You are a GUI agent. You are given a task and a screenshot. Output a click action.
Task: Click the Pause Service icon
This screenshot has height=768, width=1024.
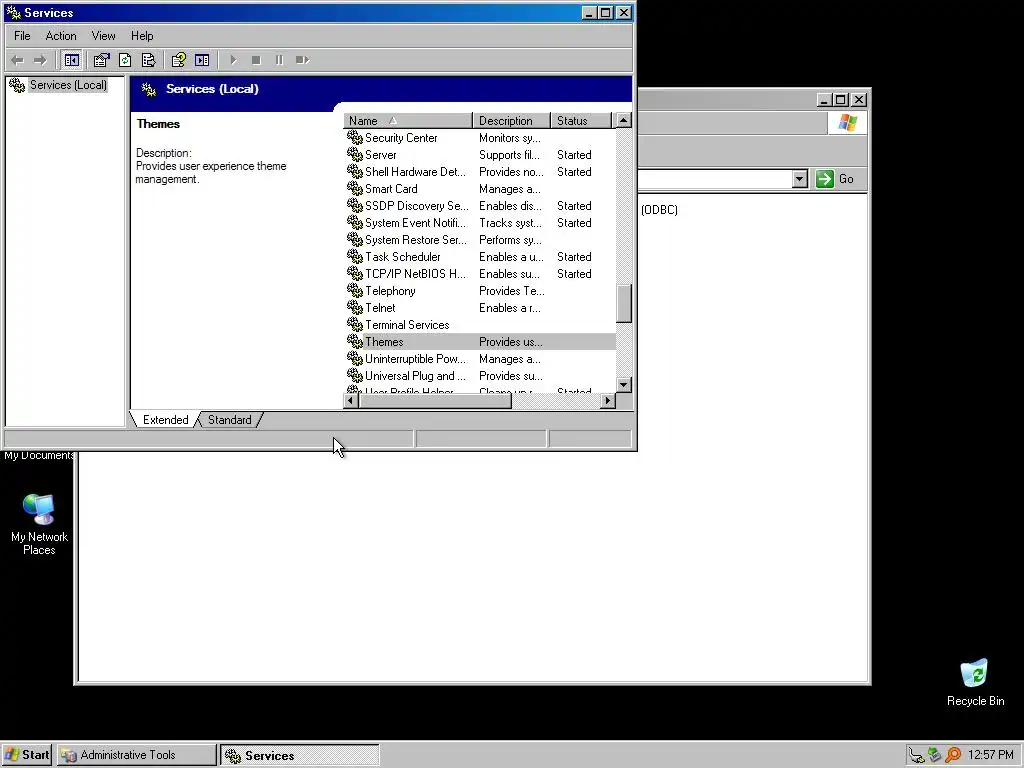pyautogui.click(x=280, y=60)
